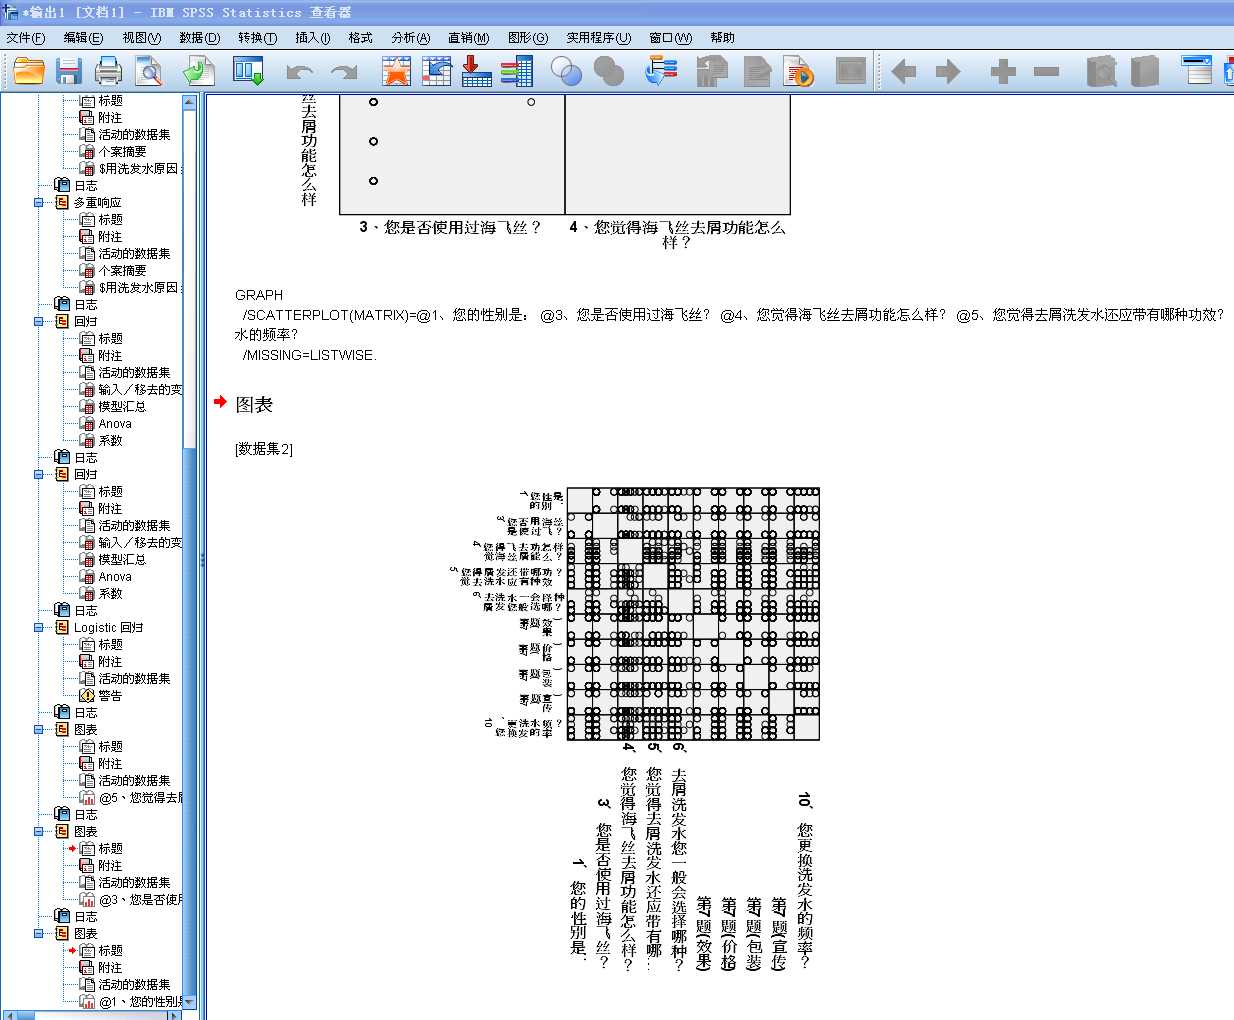The height and width of the screenshot is (1020, 1234).
Task: Demote outline item with right arrow icon
Action: click(947, 71)
